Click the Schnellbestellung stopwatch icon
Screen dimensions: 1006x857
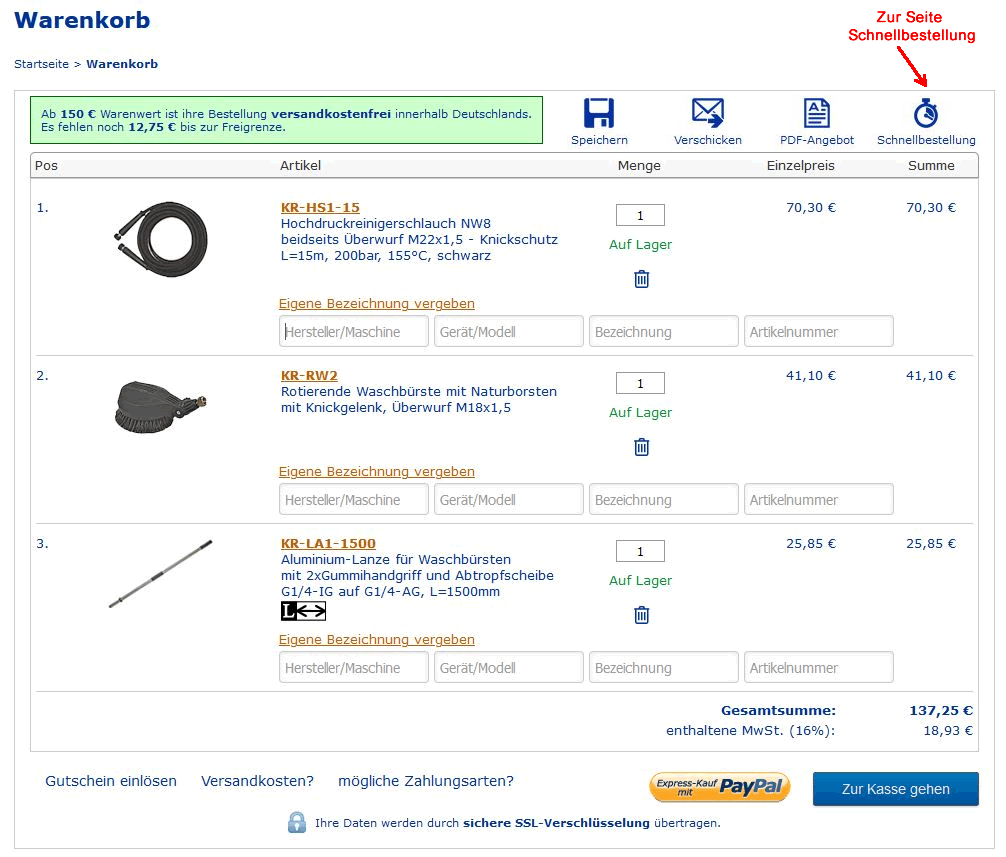click(926, 113)
